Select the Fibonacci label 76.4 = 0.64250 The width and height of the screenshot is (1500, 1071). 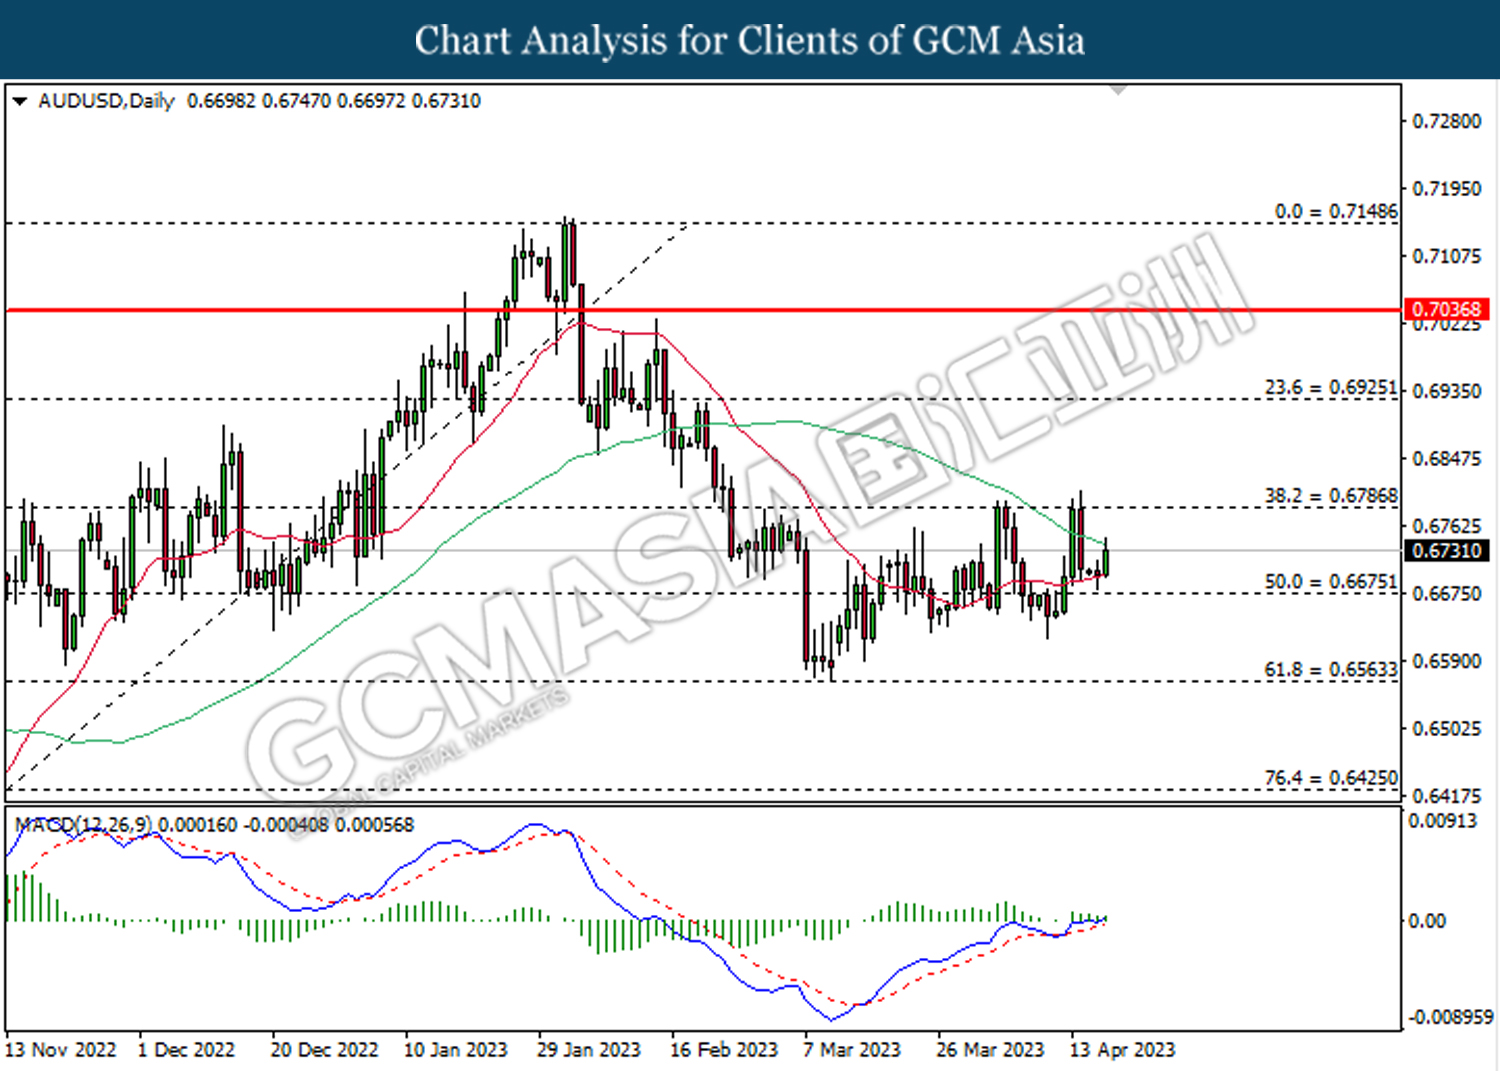(1331, 777)
